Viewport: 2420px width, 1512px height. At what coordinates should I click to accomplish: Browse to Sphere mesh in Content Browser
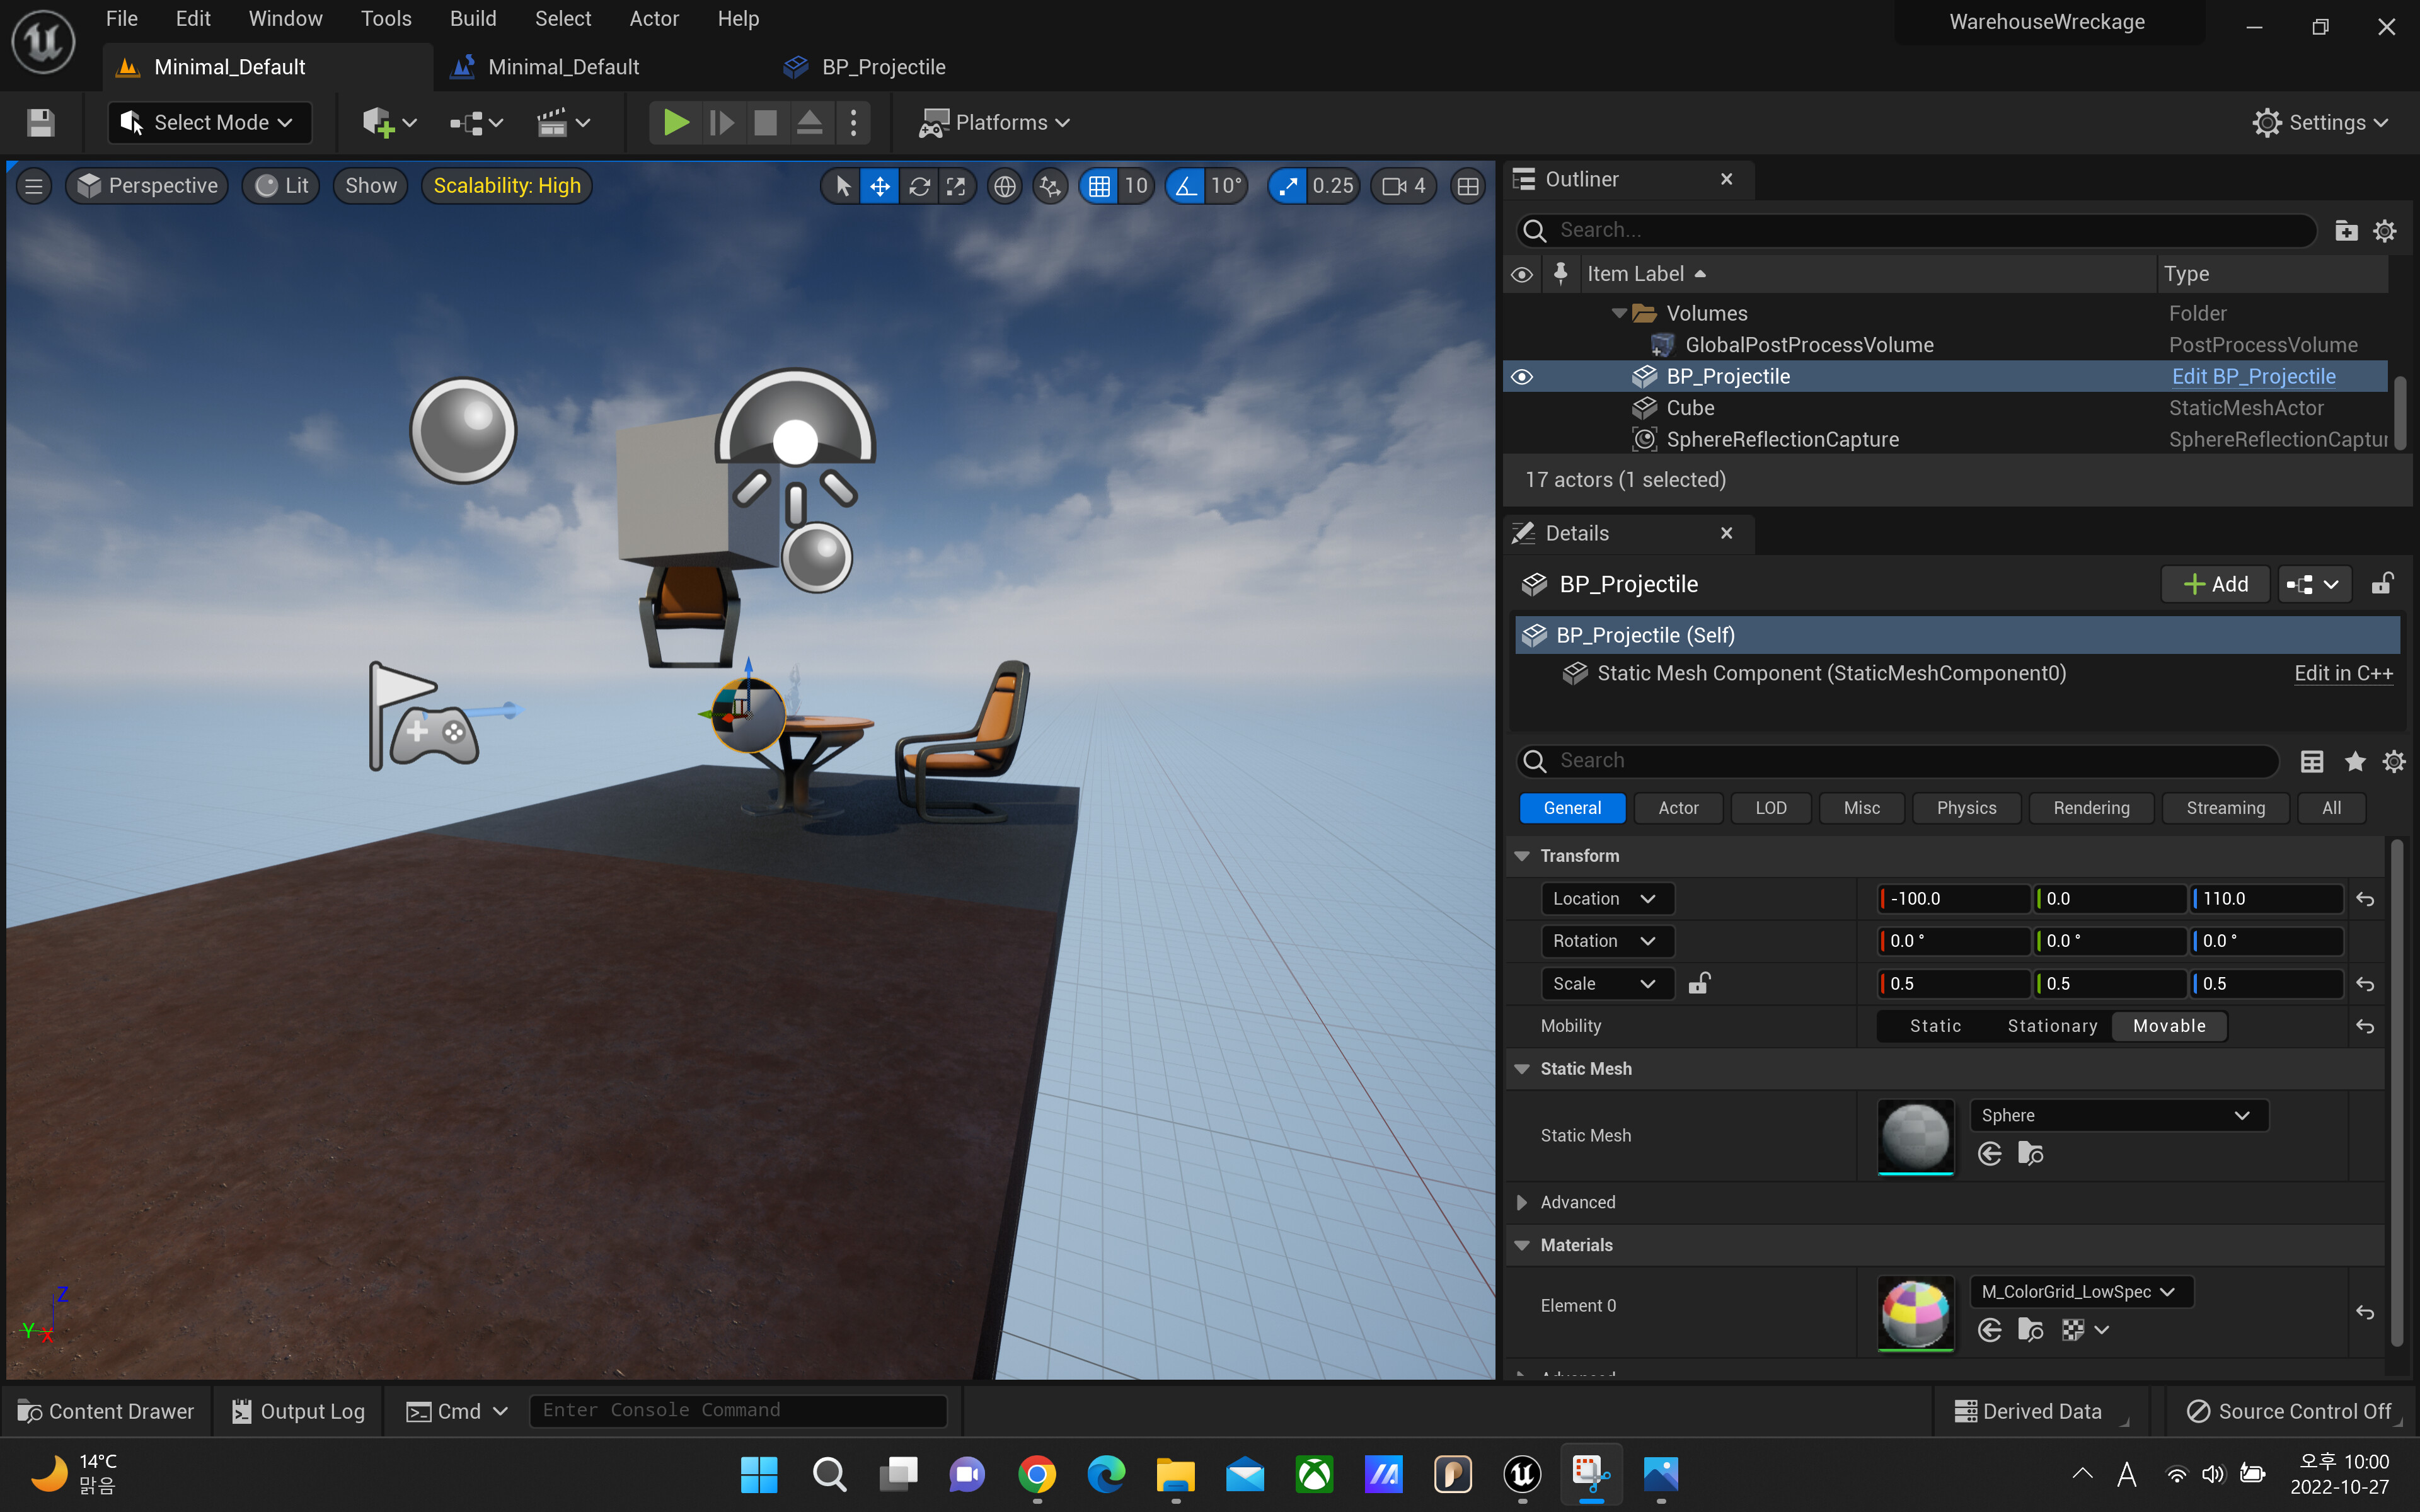pos(2030,1154)
